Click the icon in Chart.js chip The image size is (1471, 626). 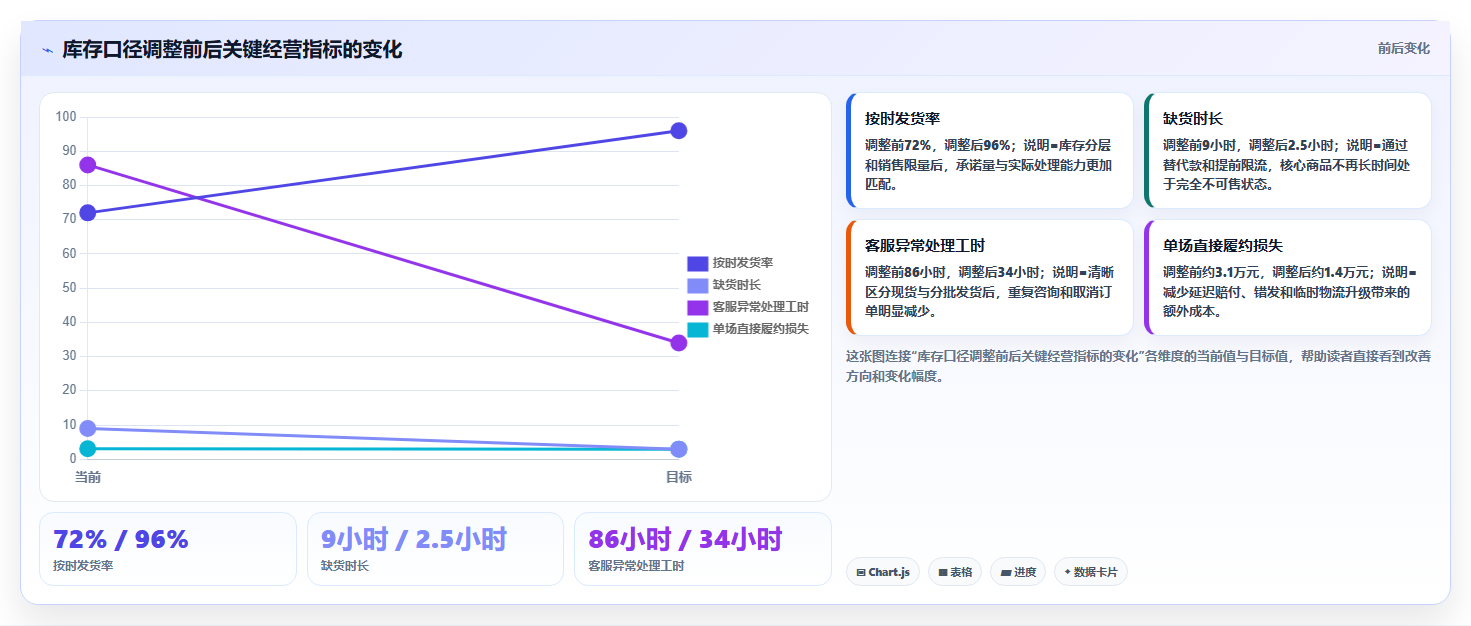click(861, 572)
